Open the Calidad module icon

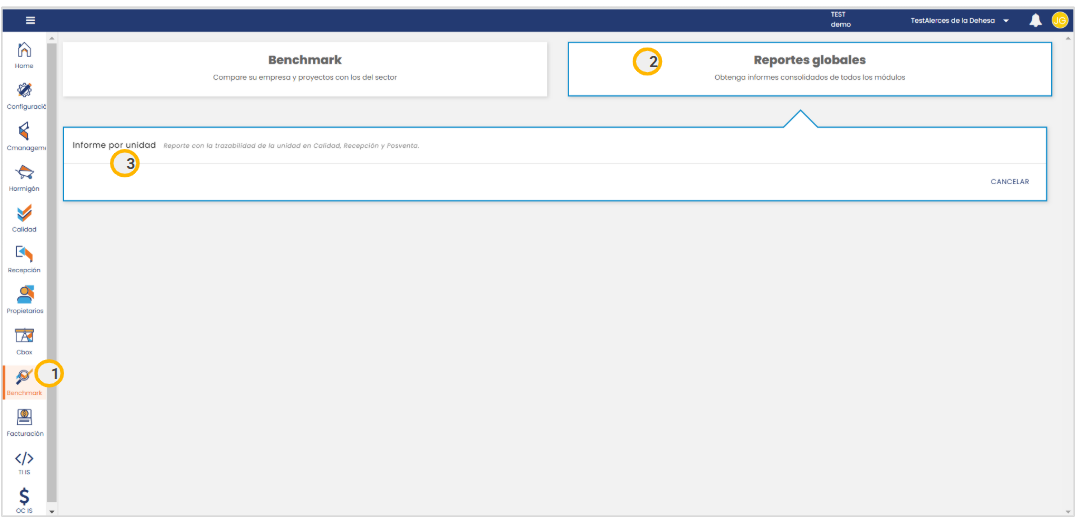[24, 213]
